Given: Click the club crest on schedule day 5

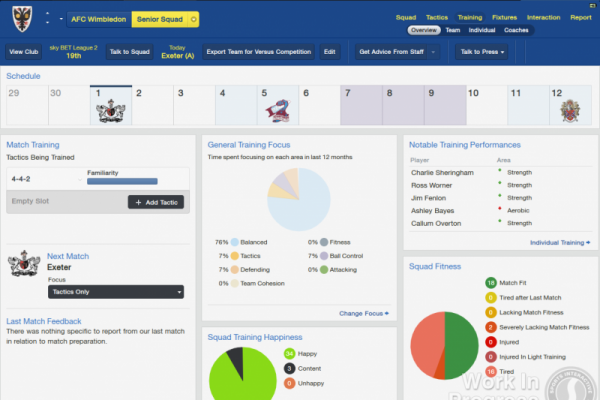Looking at the screenshot, I should point(279,111).
